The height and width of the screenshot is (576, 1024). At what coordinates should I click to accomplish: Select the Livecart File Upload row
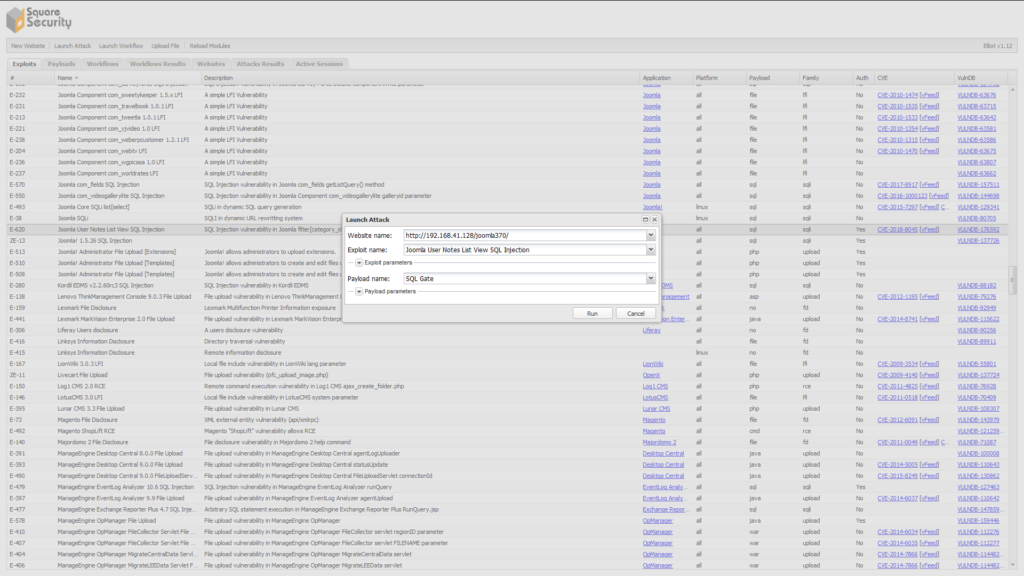tap(507, 376)
